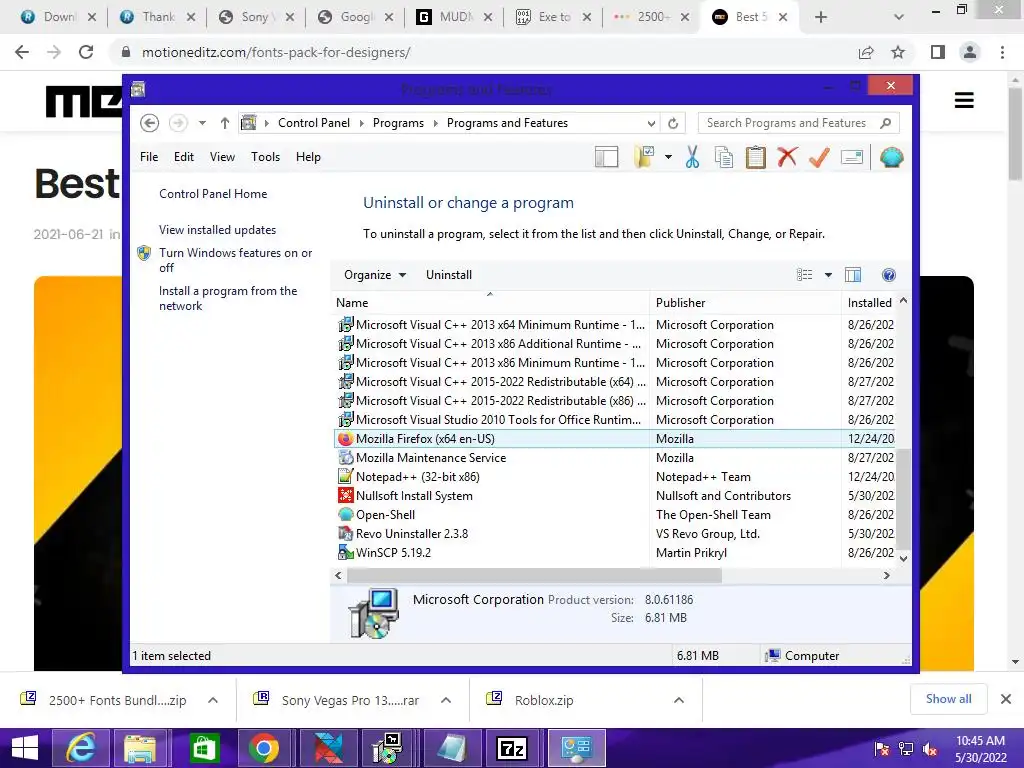
Task: Click the Search Programs and Features field
Action: (x=798, y=123)
